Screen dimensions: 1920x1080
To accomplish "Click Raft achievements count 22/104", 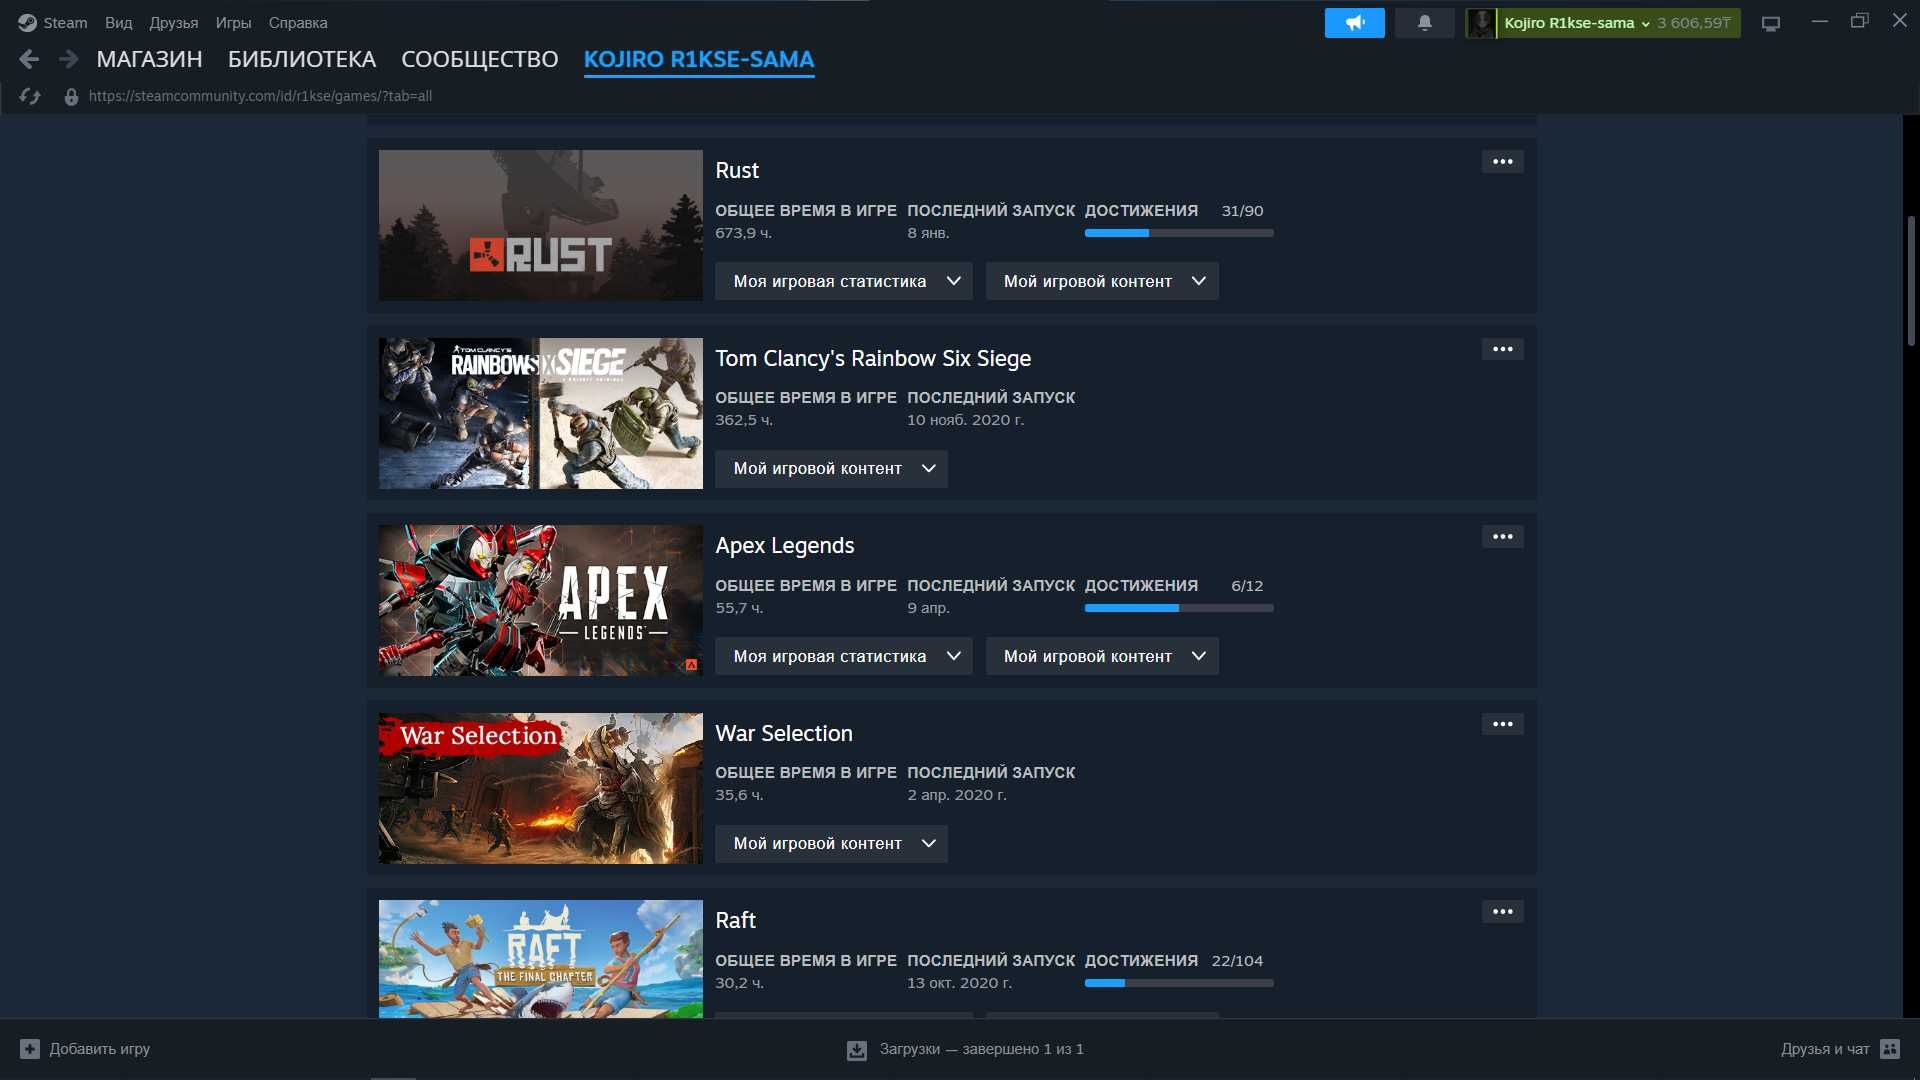I will 1237,962.
